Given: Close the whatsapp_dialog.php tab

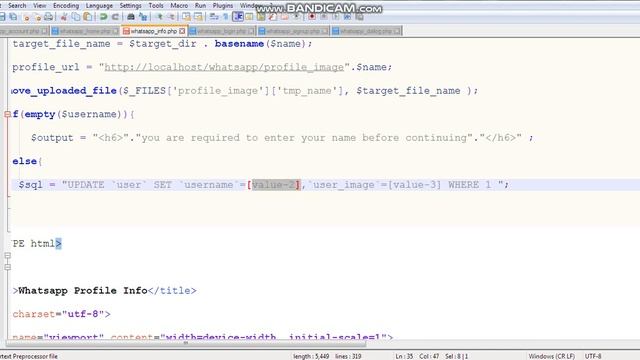Looking at the screenshot, I should pyautogui.click(x=397, y=31).
